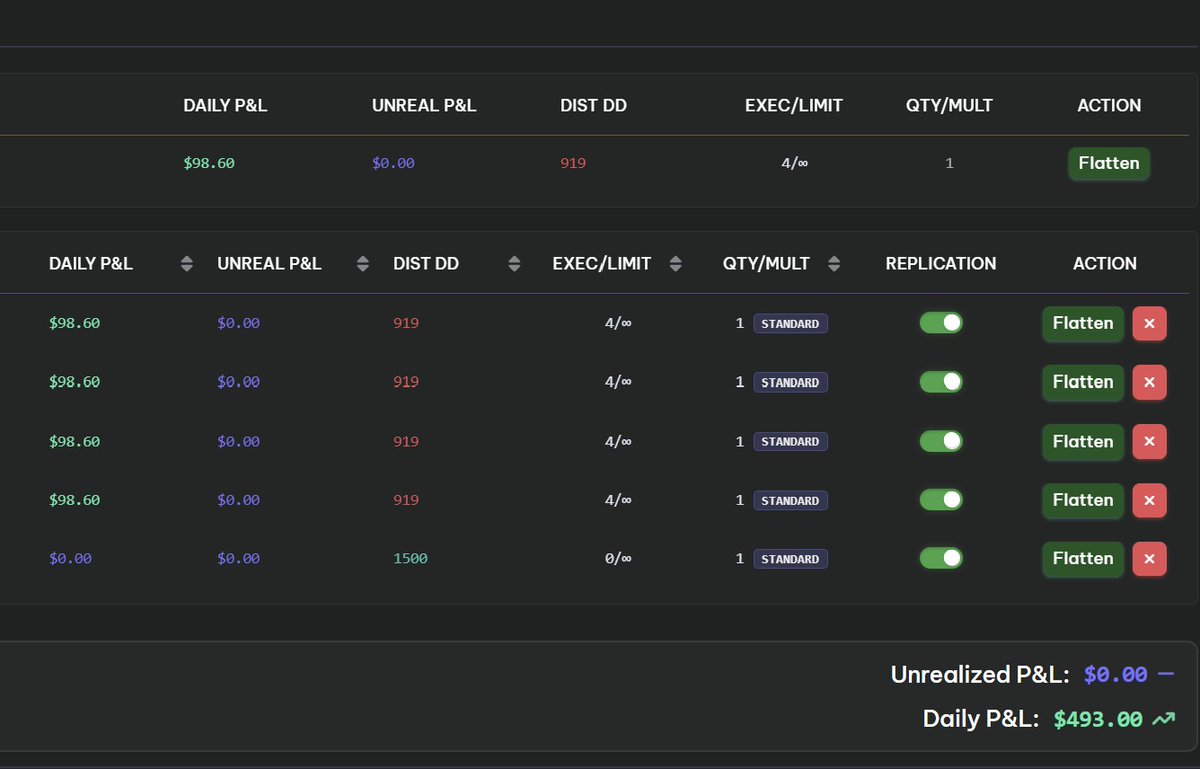This screenshot has width=1200, height=769.
Task: Select 4/∞ in the top summary table
Action: click(x=794, y=163)
